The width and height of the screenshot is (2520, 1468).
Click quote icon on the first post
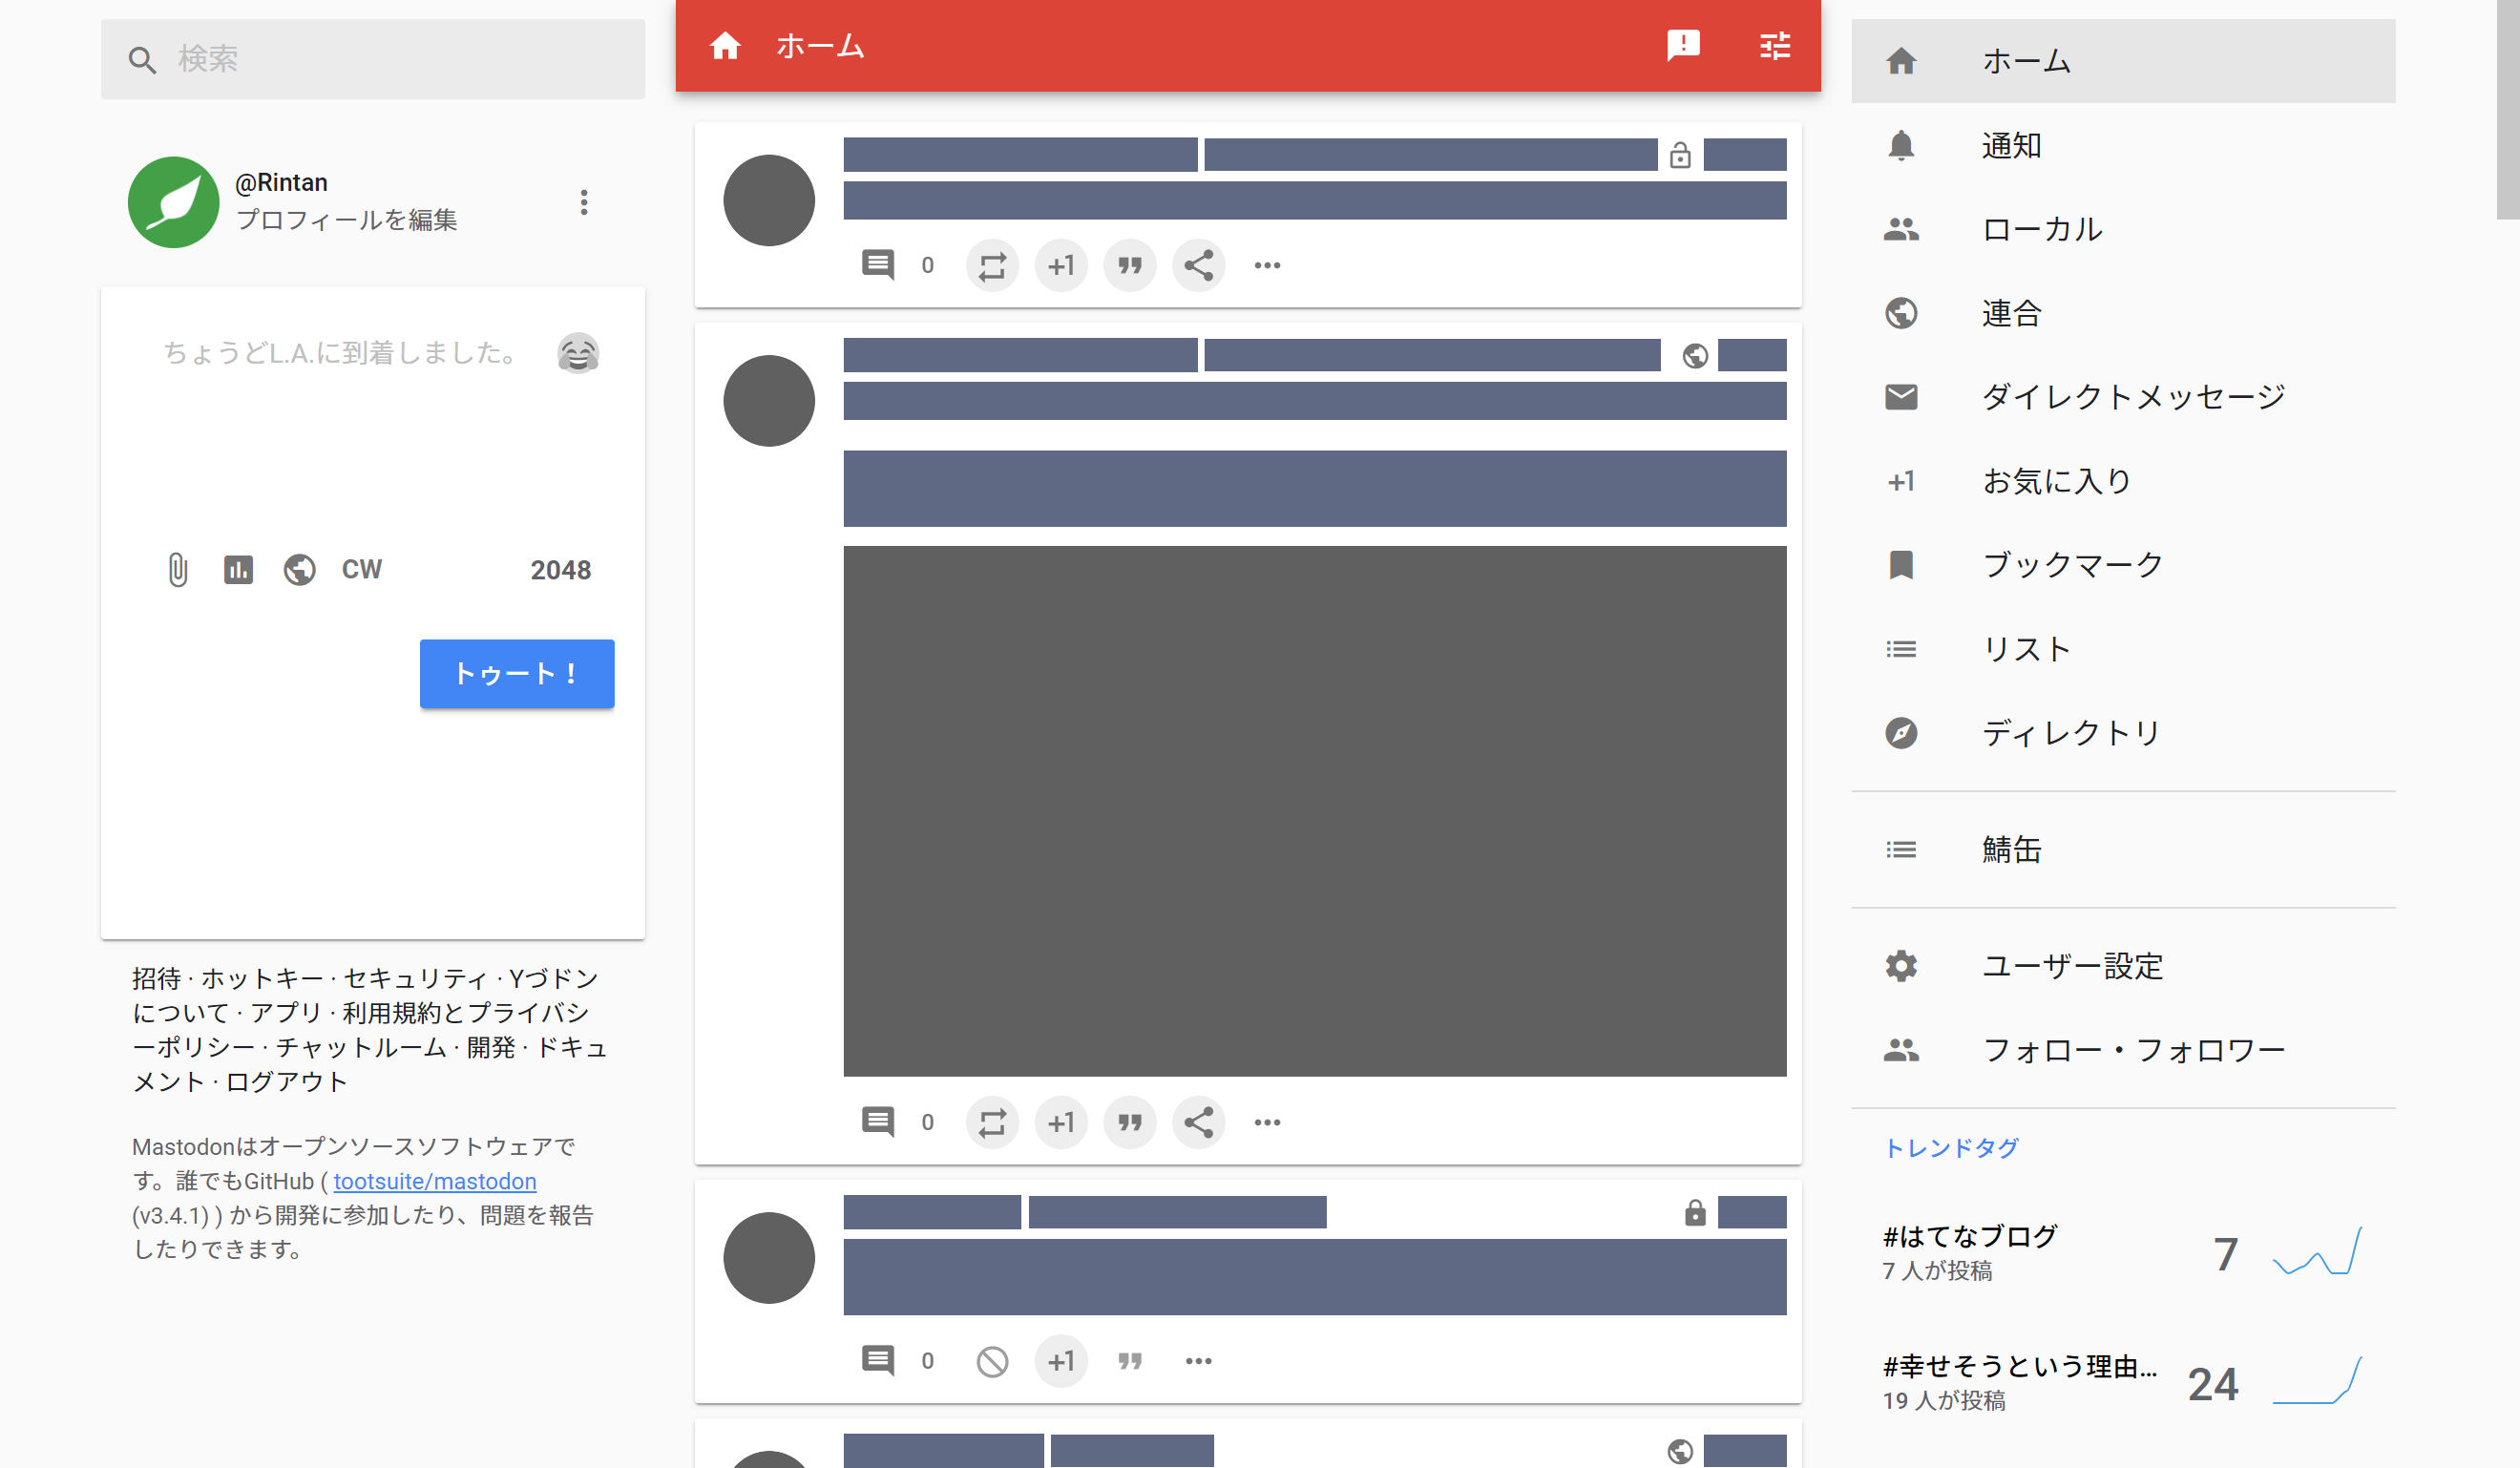[1129, 266]
